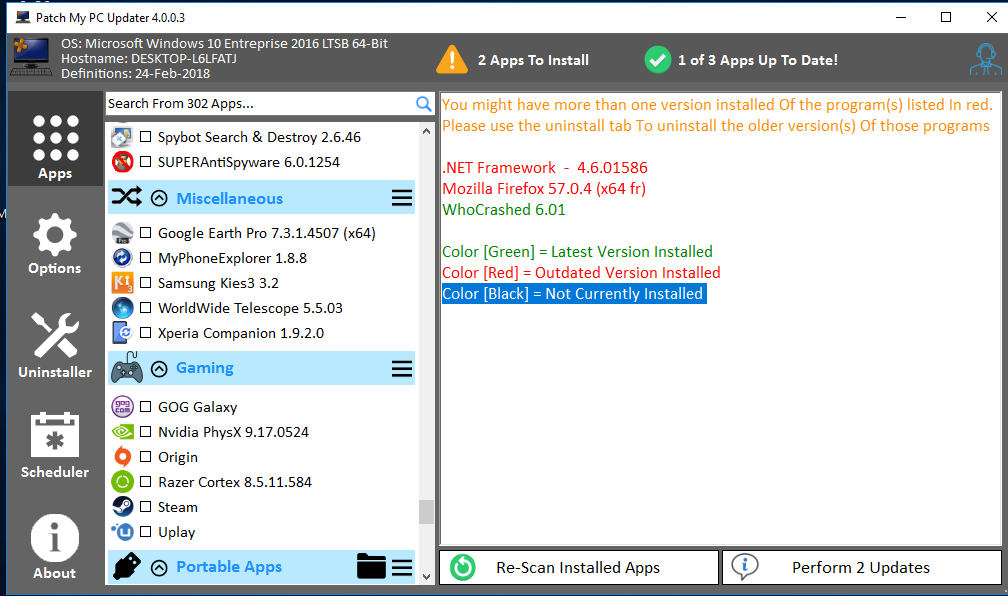
Task: Open the Miscellaneous hamburger menu
Action: [402, 198]
